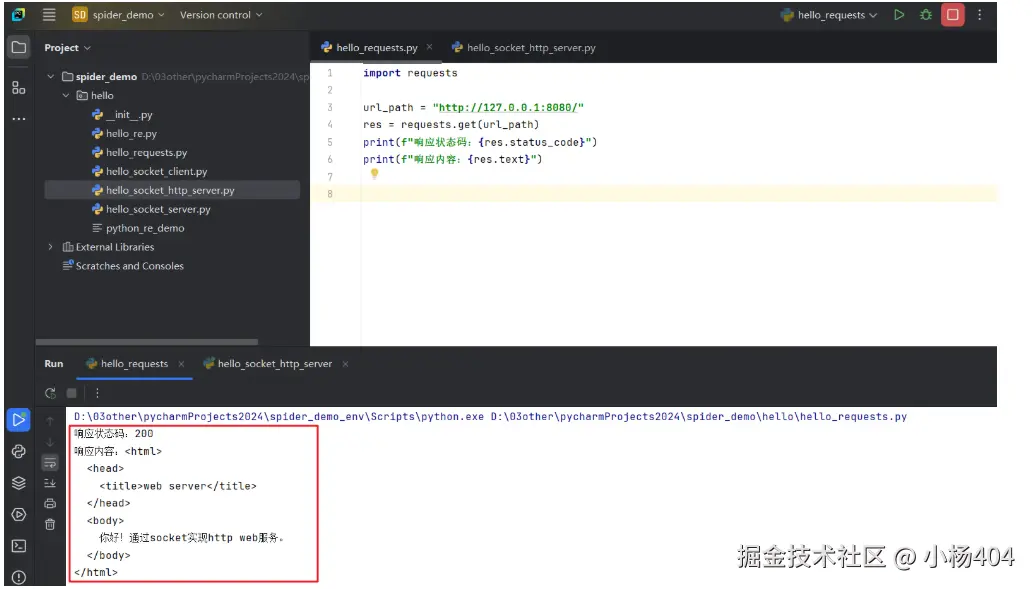1033x589 pixels.
Task: Jump down the stack trace arrow
Action: click(x=50, y=442)
